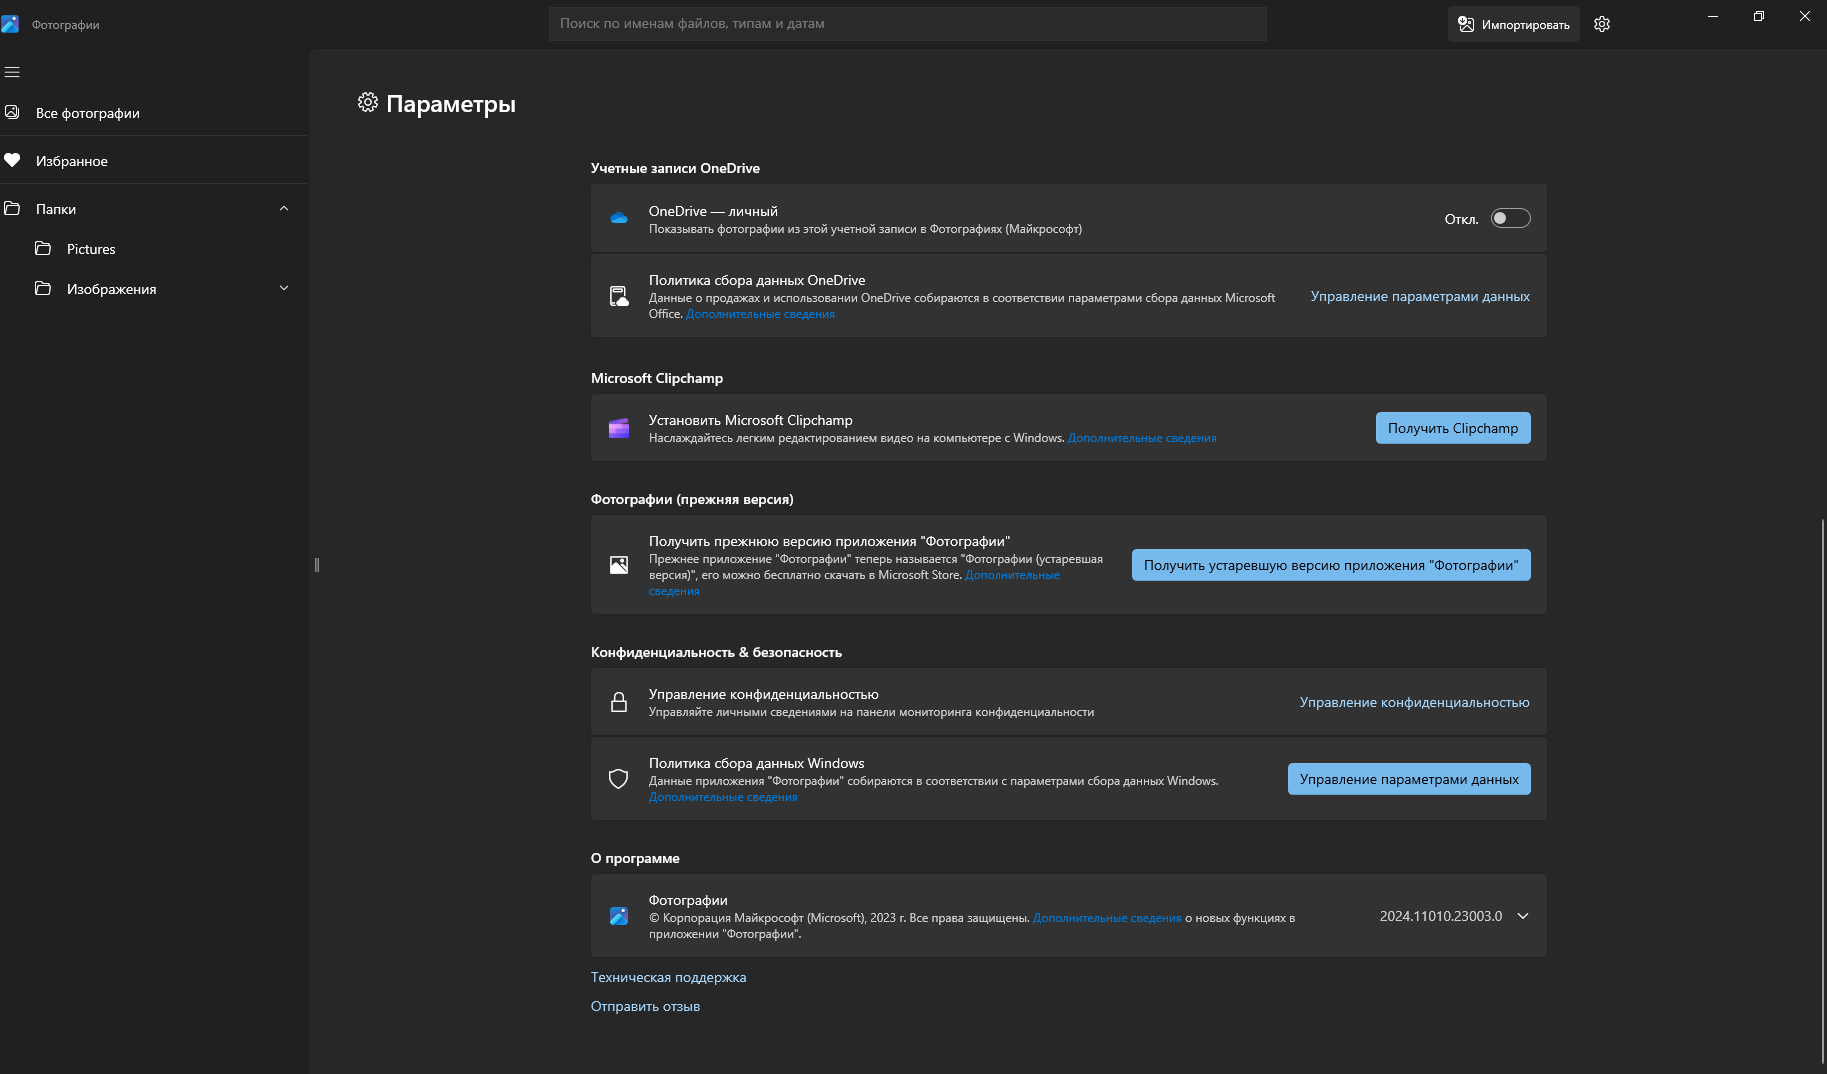The width and height of the screenshot is (1827, 1074).
Task: Click the Параметры heading gear icon
Action: [368, 102]
